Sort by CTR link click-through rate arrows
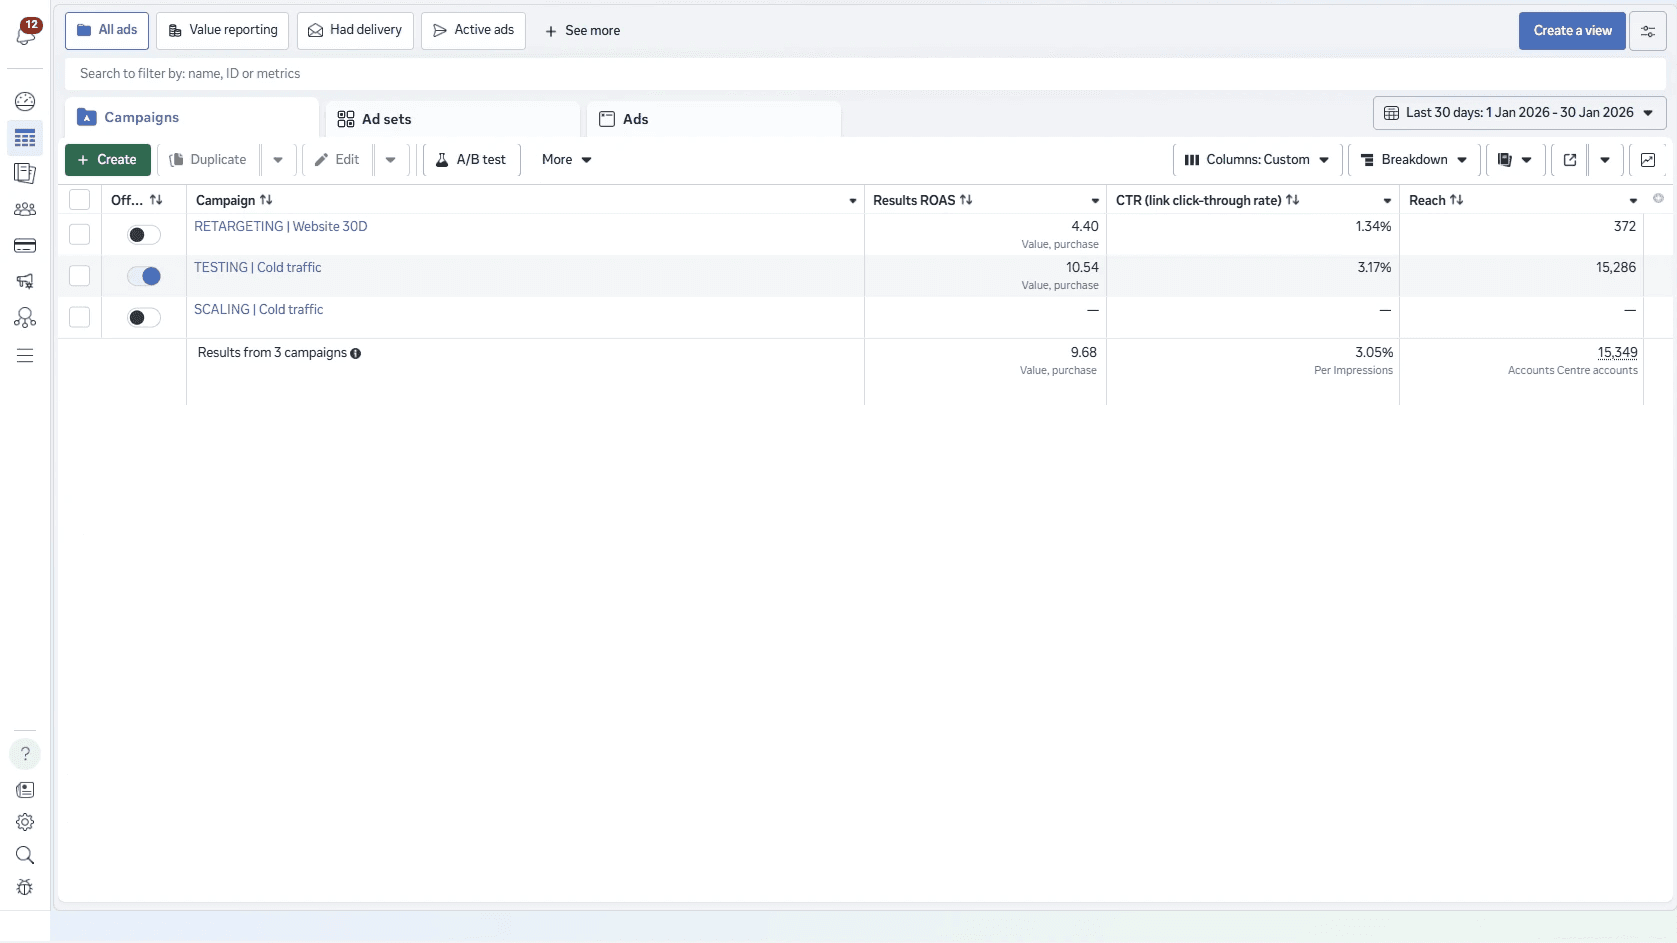 (1292, 200)
